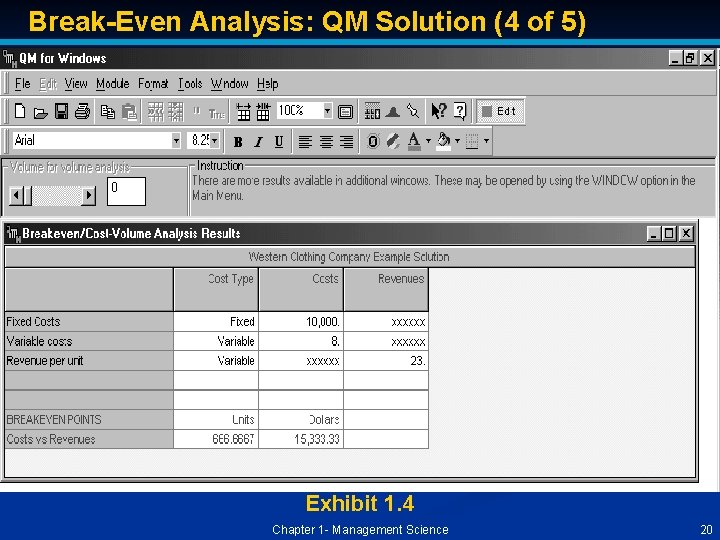Open the Arial font name dropdown
This screenshot has width=720, height=540.
click(176, 141)
